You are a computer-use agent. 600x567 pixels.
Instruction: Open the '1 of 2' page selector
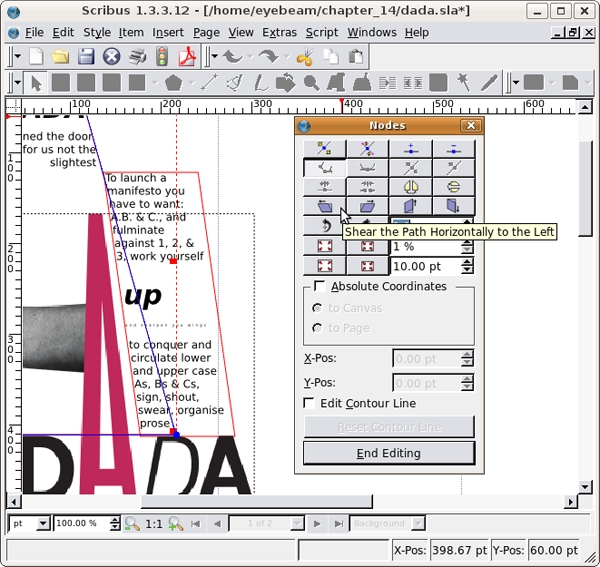pos(267,523)
